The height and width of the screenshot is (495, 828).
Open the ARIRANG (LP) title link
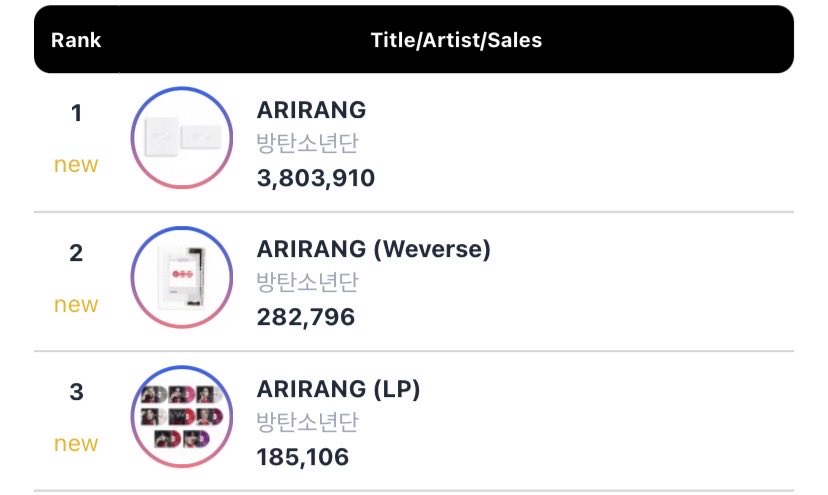click(338, 388)
